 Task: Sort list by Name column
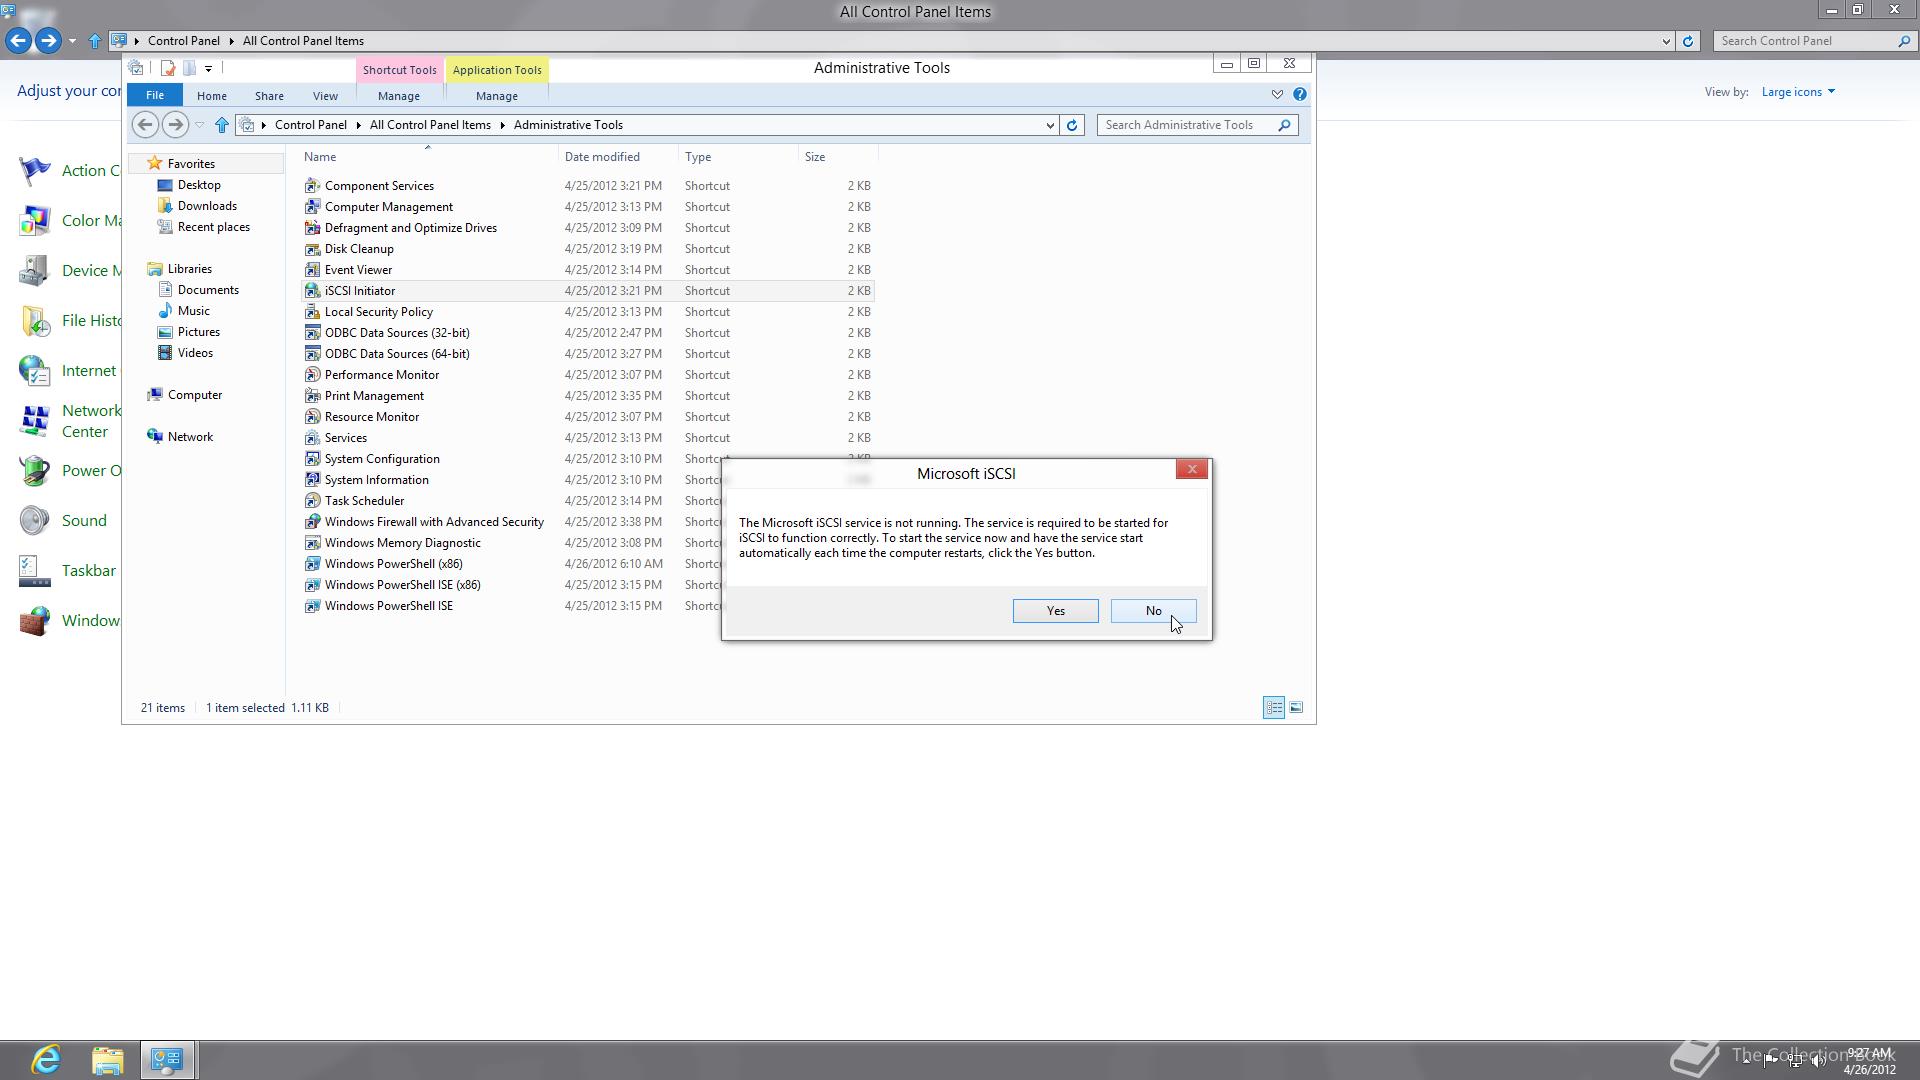(x=430, y=157)
